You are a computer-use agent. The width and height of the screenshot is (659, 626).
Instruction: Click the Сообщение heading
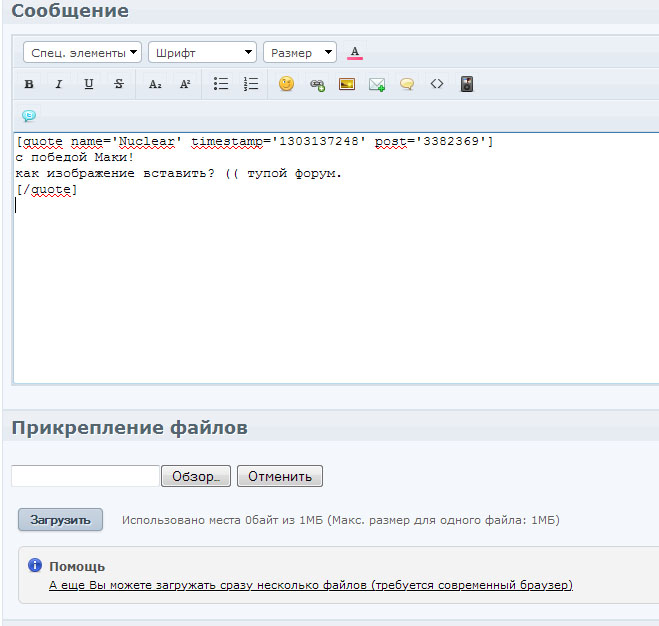coord(70,11)
